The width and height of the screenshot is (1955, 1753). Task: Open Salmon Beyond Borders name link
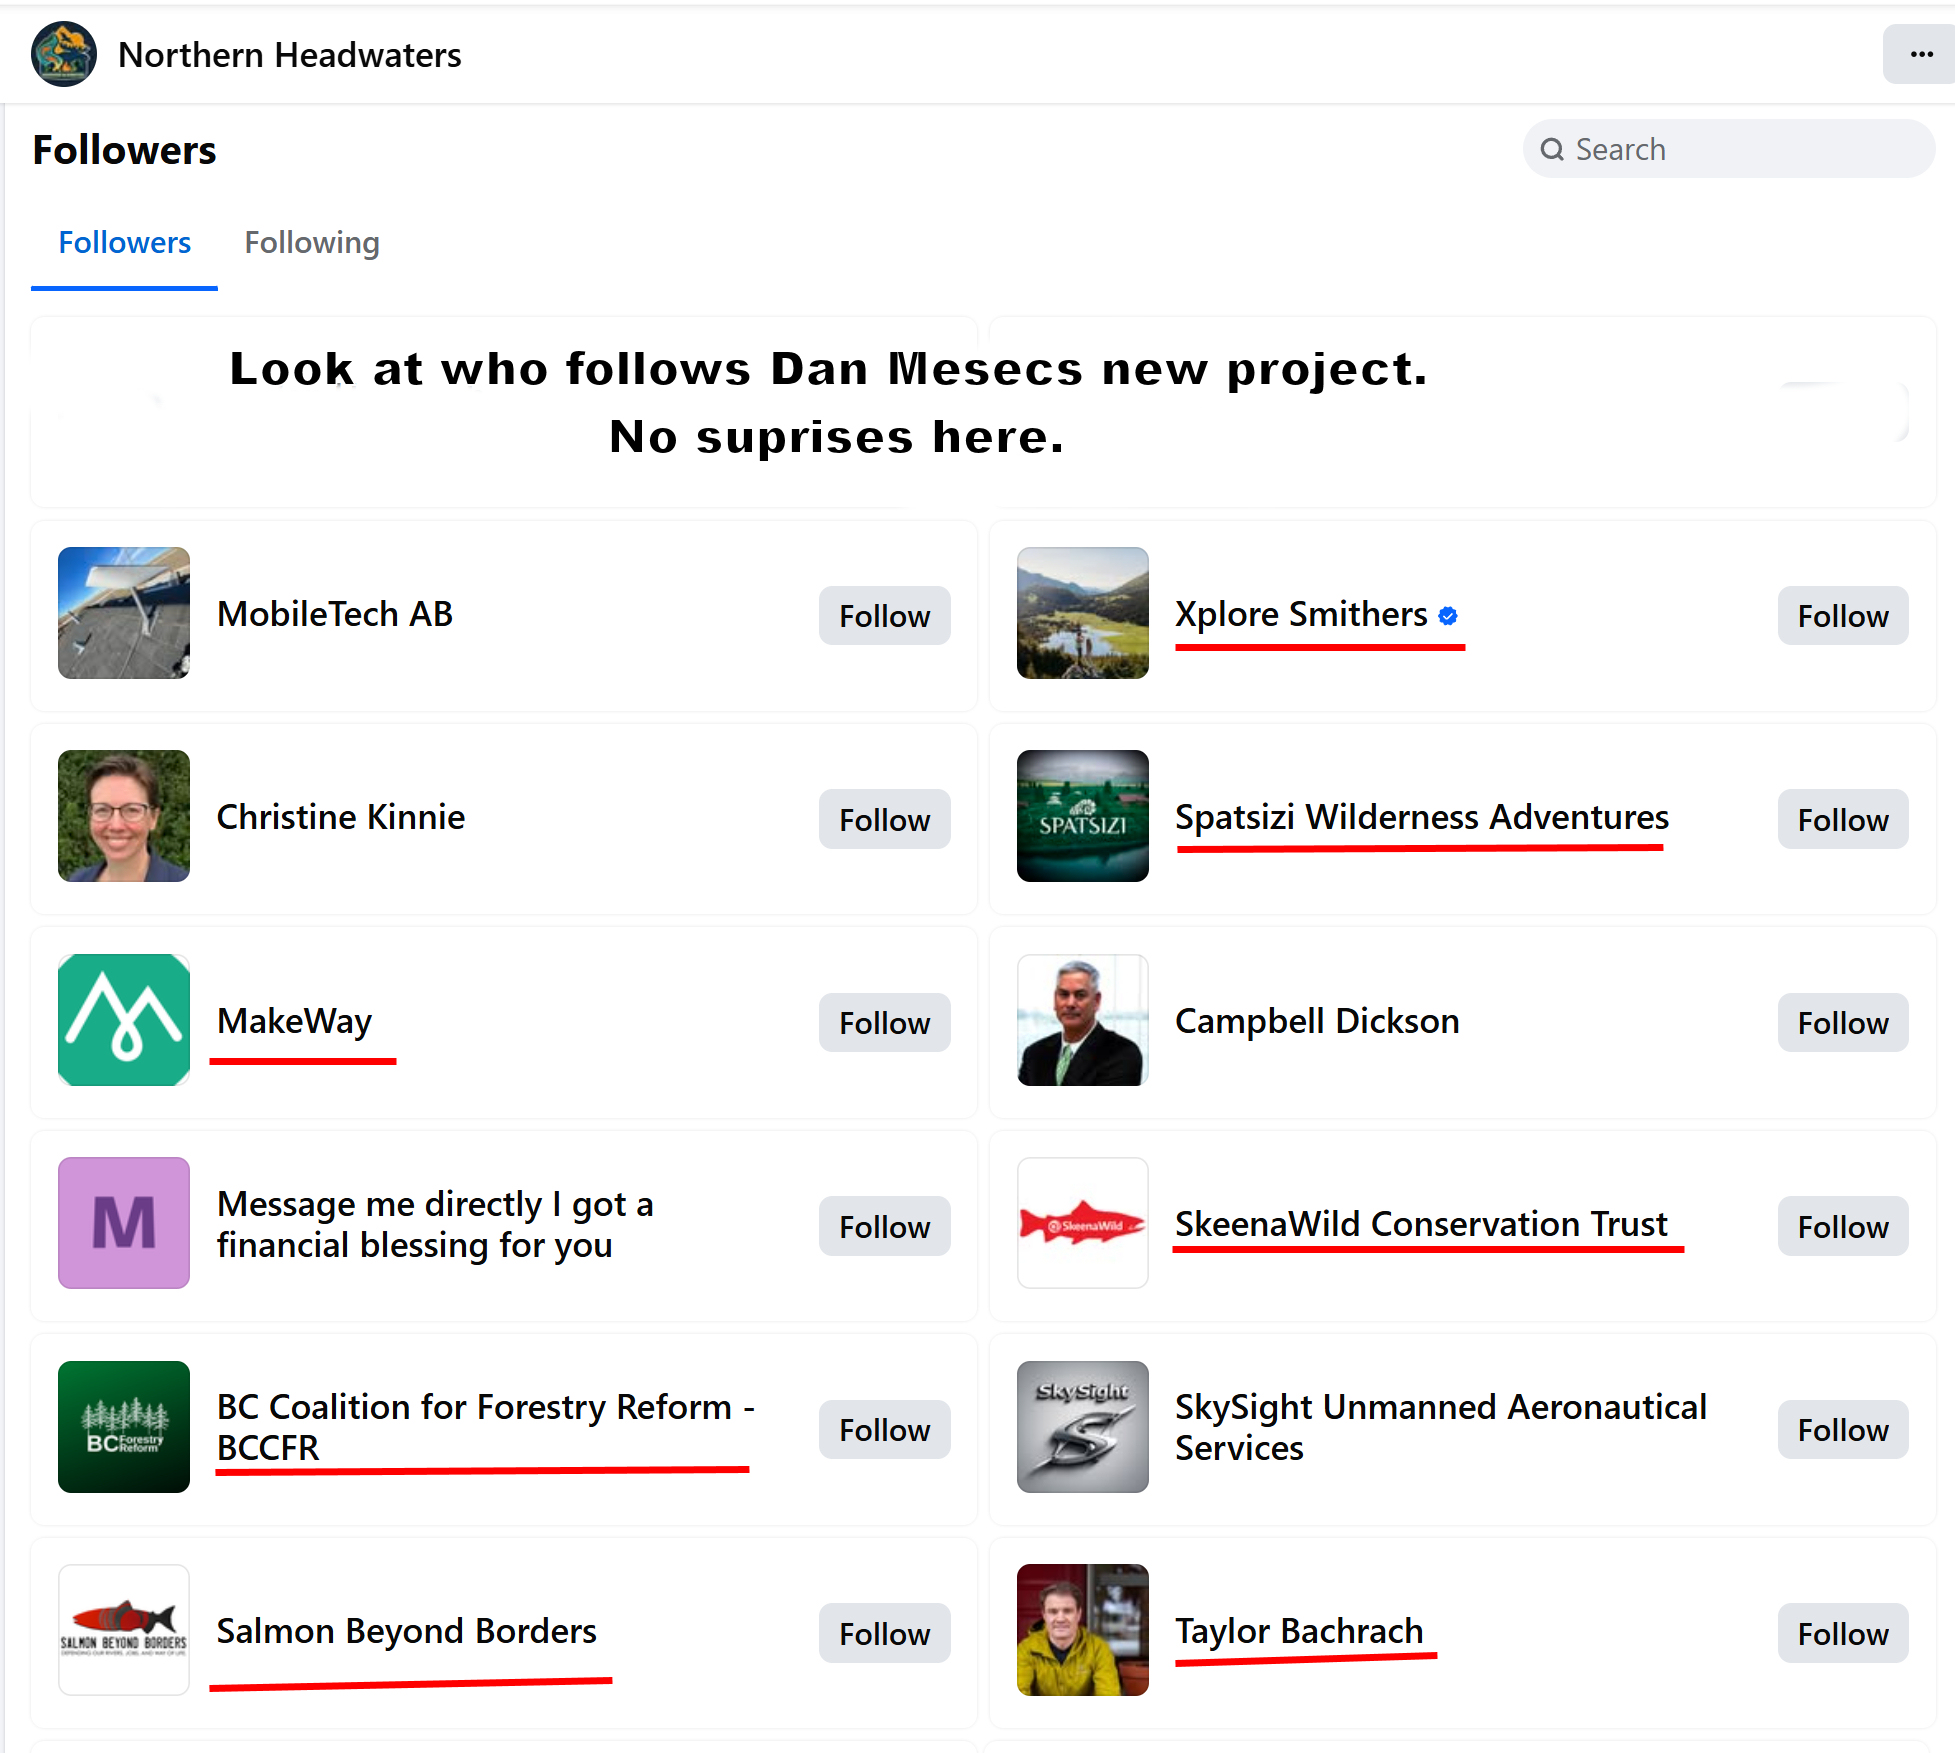click(x=407, y=1631)
